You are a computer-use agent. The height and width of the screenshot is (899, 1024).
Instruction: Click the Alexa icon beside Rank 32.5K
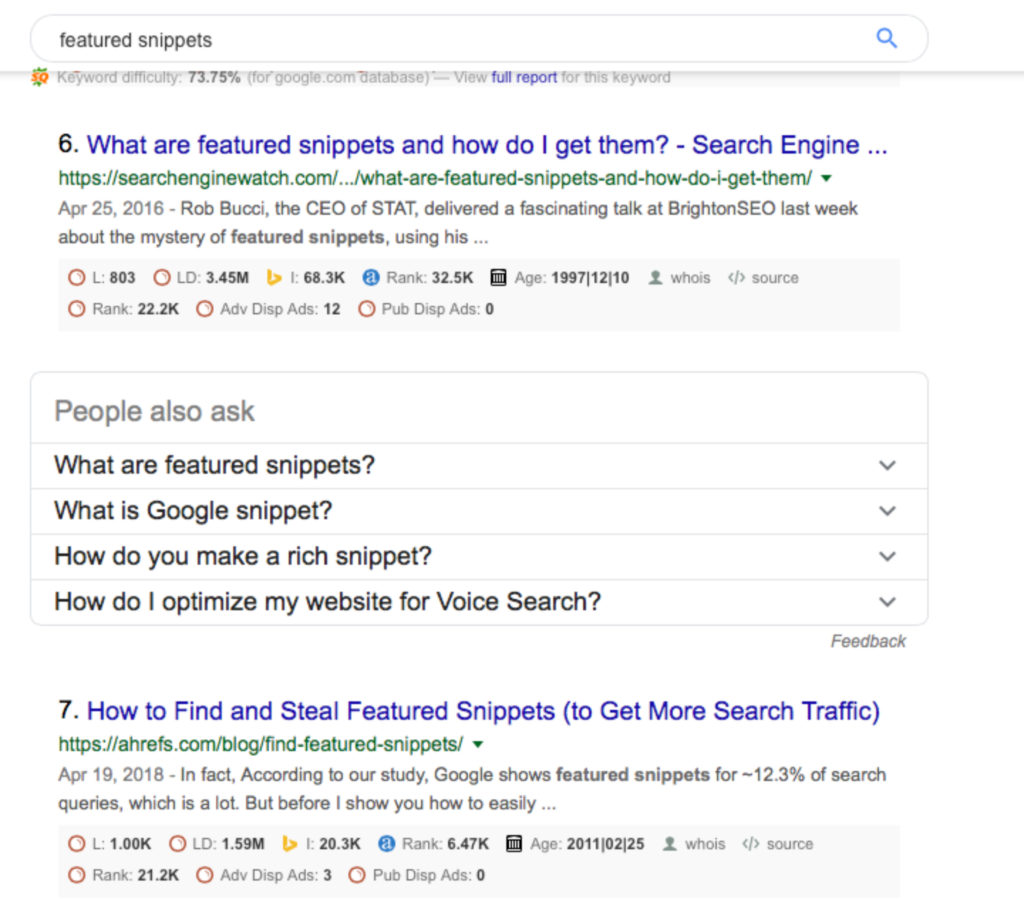pyautogui.click(x=371, y=277)
